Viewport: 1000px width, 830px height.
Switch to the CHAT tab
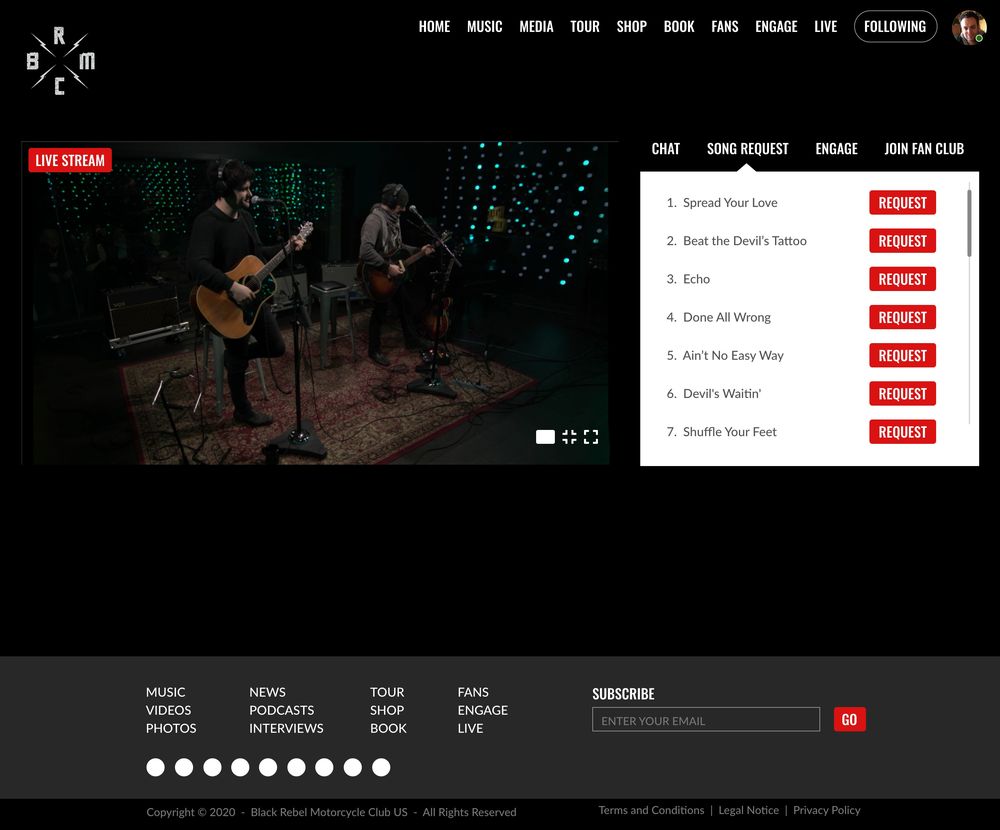(x=666, y=149)
